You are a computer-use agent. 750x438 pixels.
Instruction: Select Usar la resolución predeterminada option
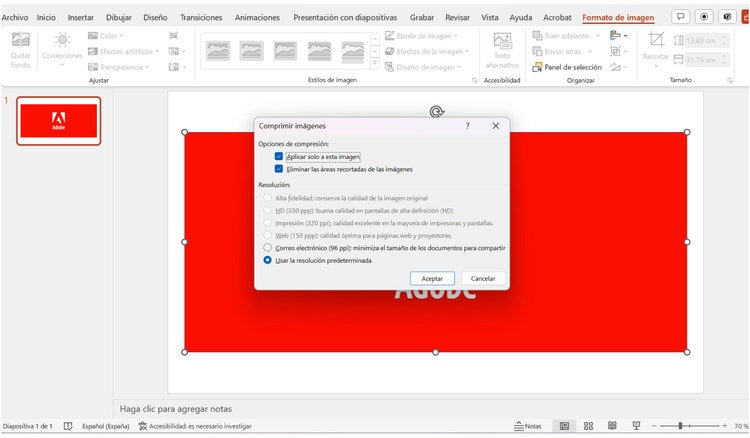[267, 260]
